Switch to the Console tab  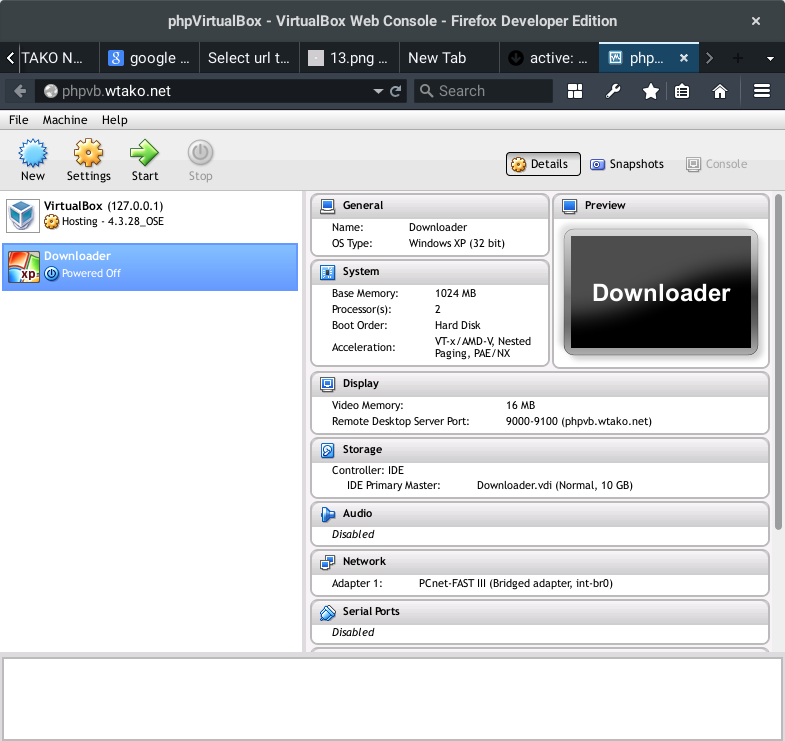(717, 164)
